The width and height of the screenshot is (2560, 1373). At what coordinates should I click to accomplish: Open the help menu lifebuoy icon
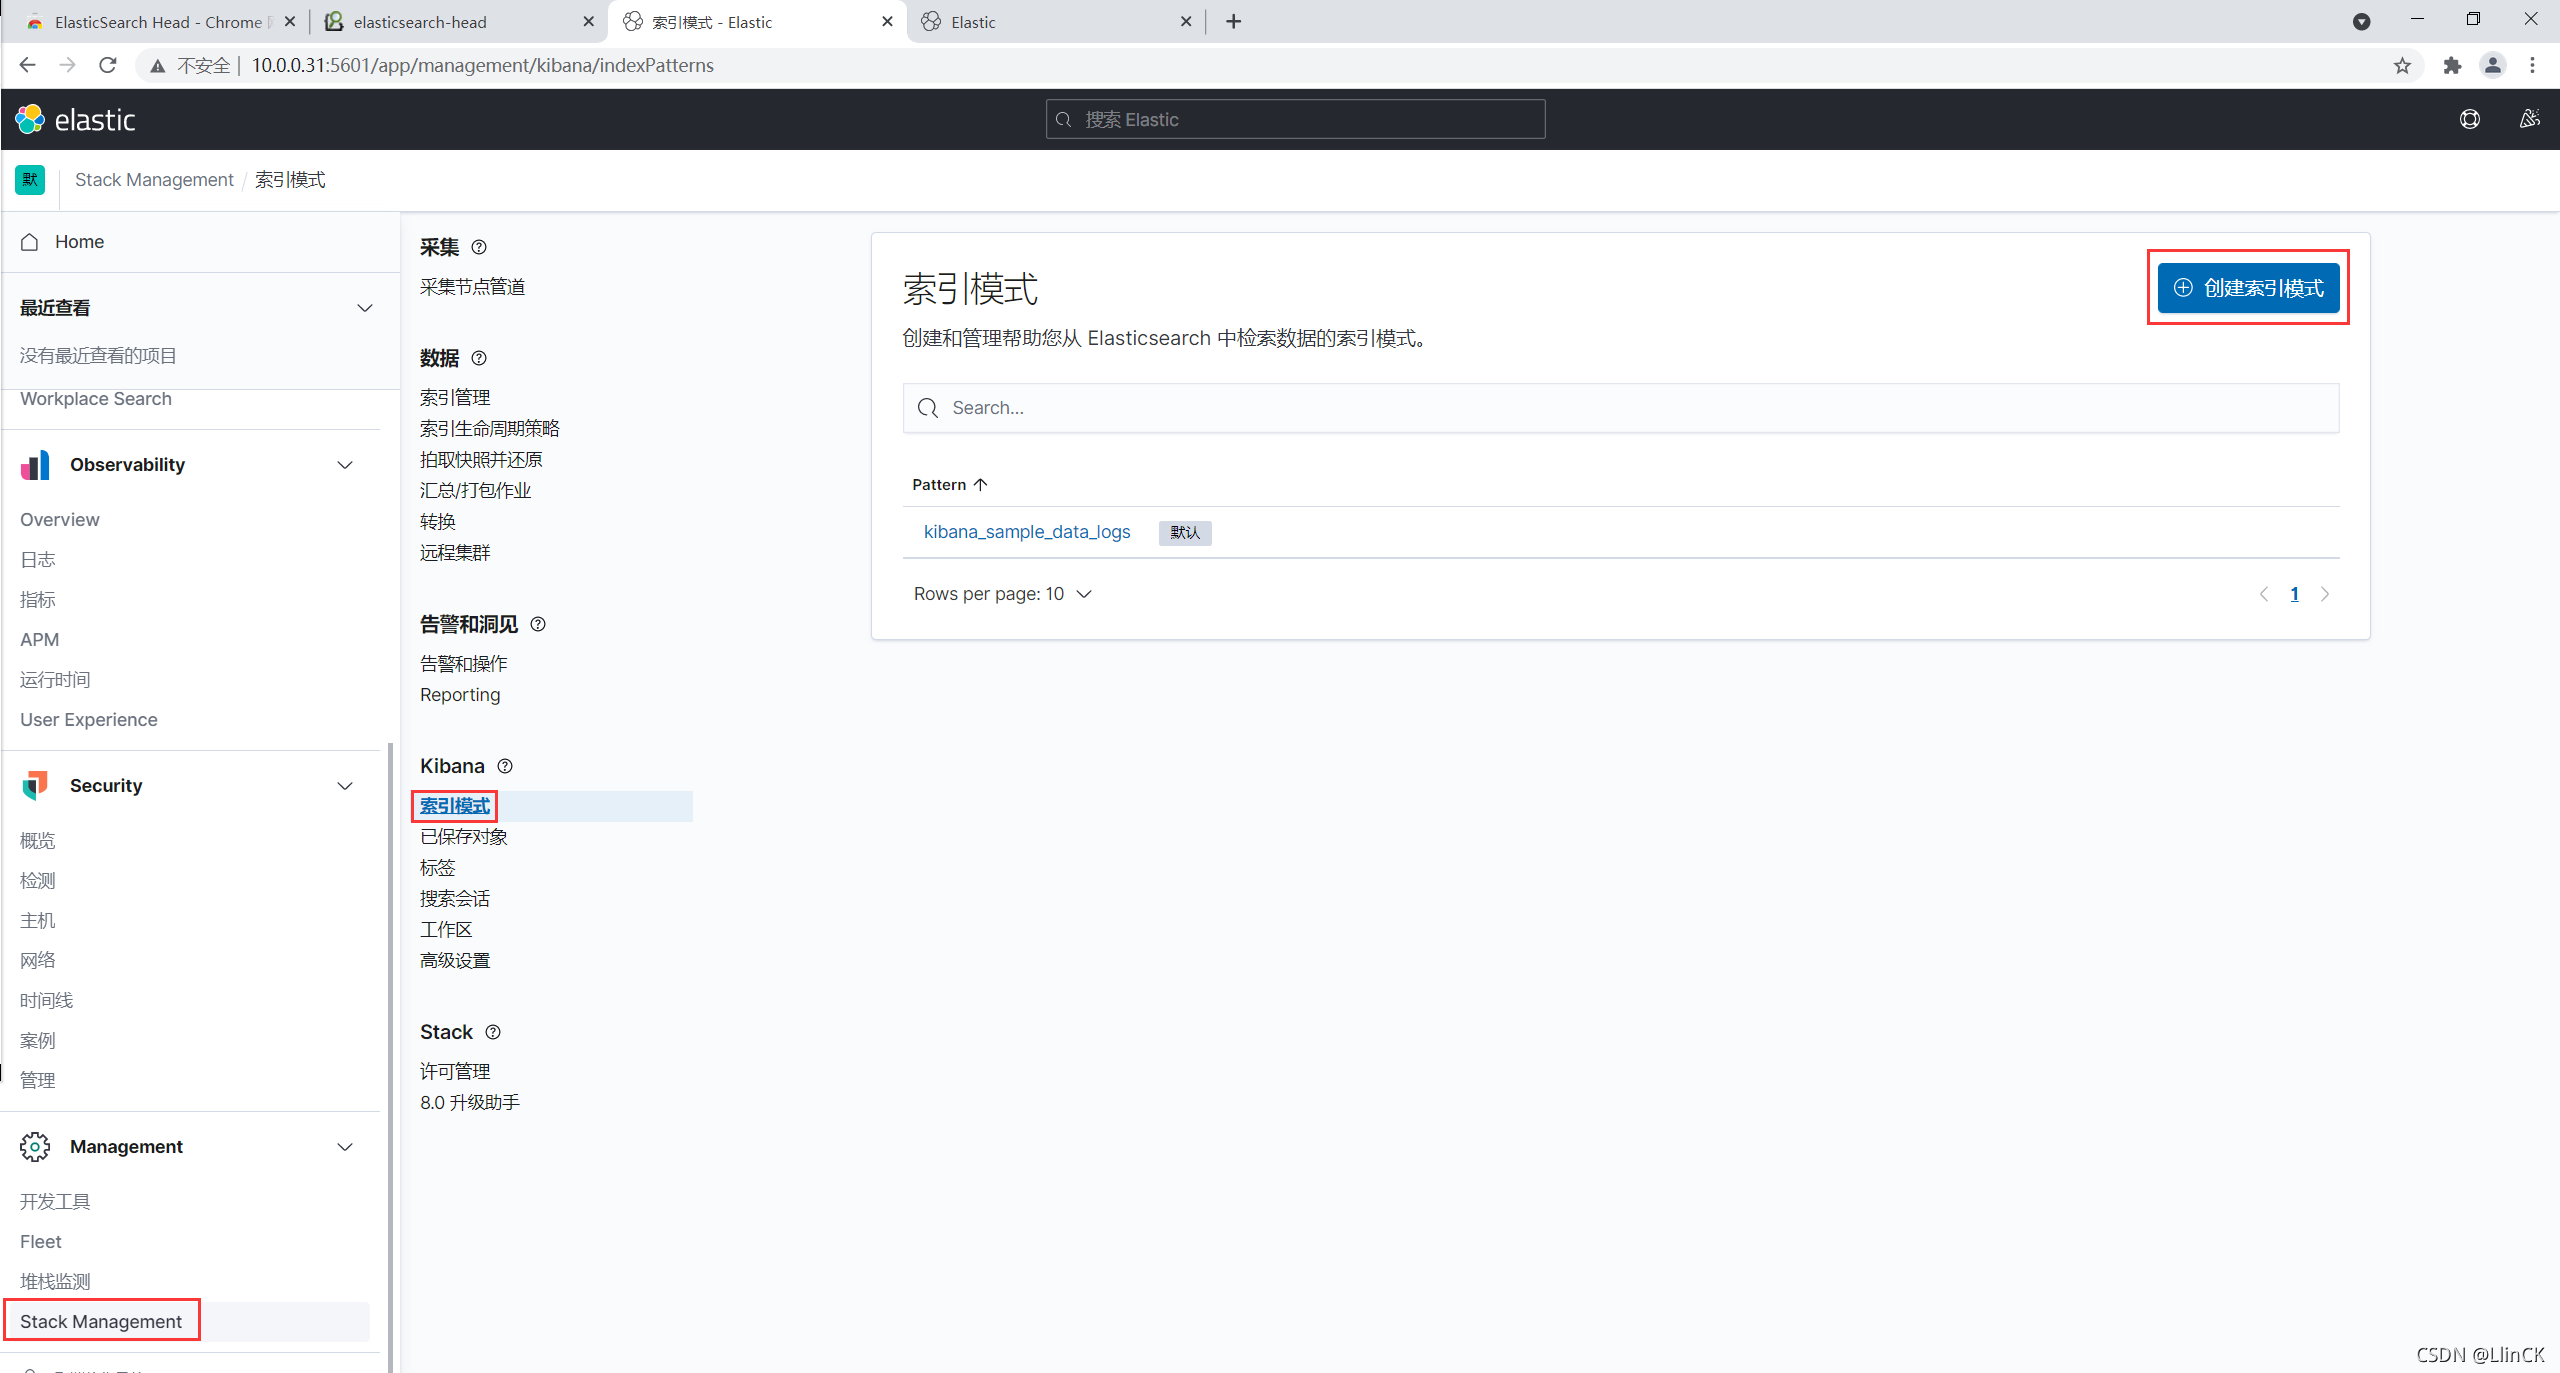click(x=2469, y=120)
